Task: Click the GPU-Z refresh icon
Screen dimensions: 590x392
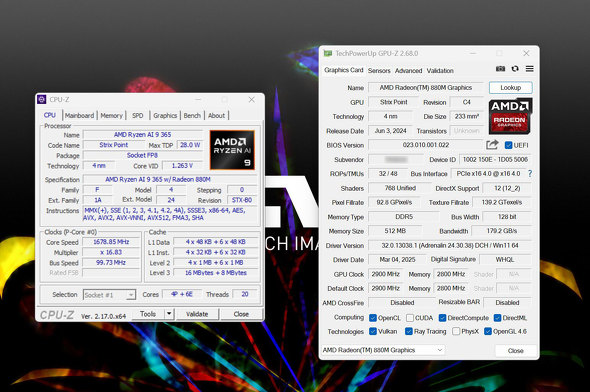Action: 515,68
